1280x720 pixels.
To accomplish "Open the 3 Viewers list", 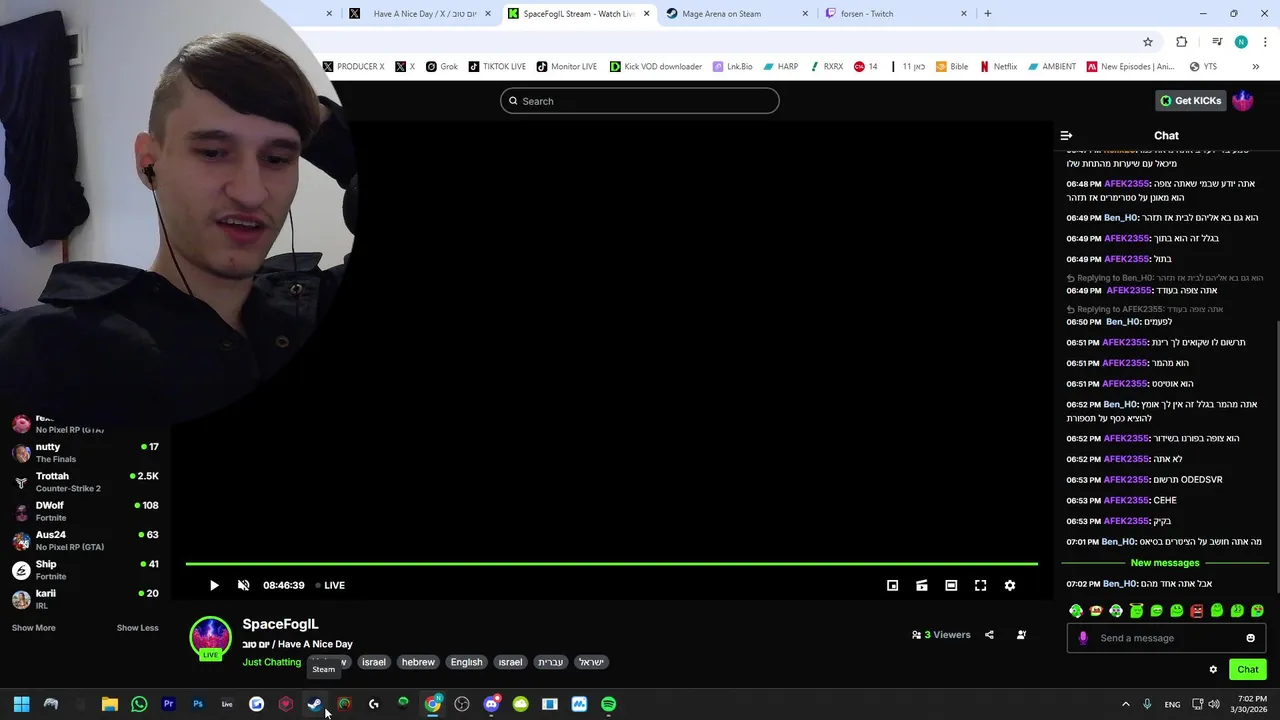I will click(x=941, y=635).
